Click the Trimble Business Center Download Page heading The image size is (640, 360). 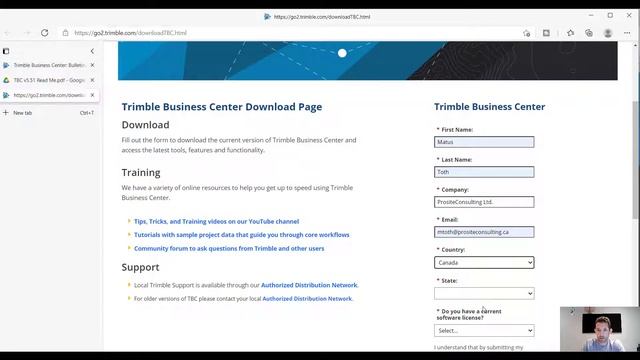pos(222,107)
